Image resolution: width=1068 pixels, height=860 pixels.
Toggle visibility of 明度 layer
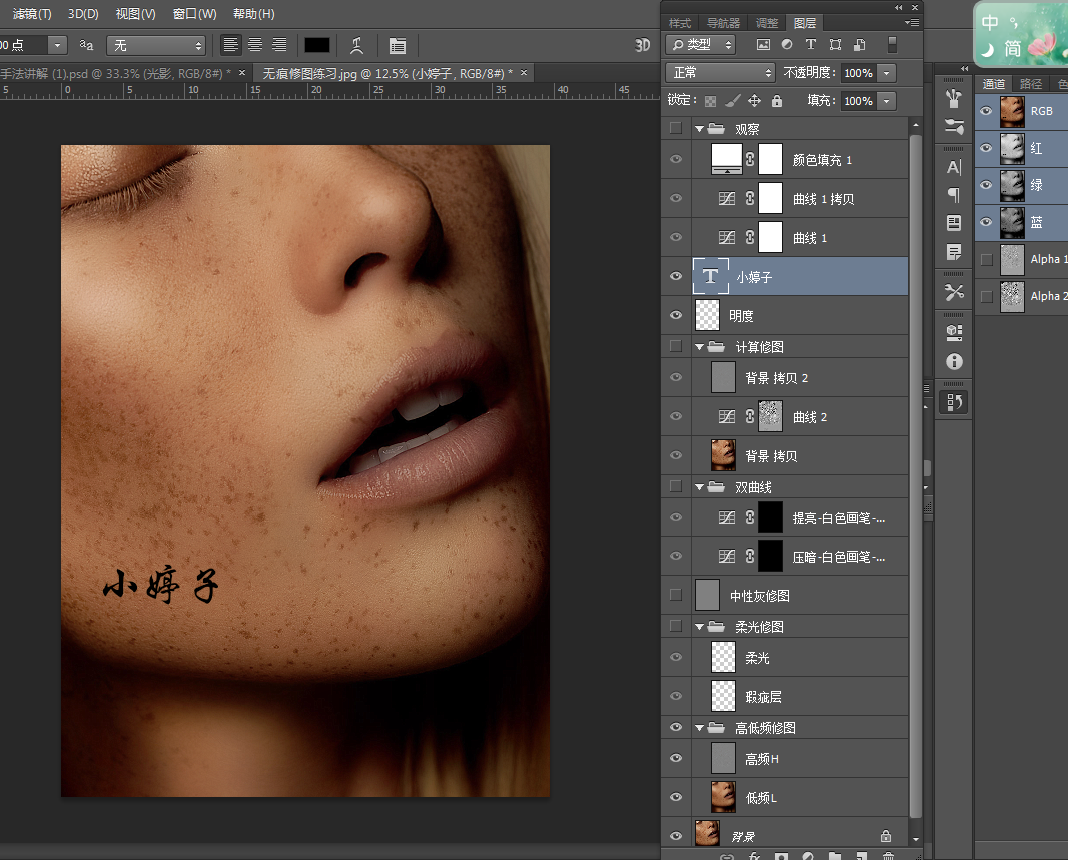click(x=676, y=315)
